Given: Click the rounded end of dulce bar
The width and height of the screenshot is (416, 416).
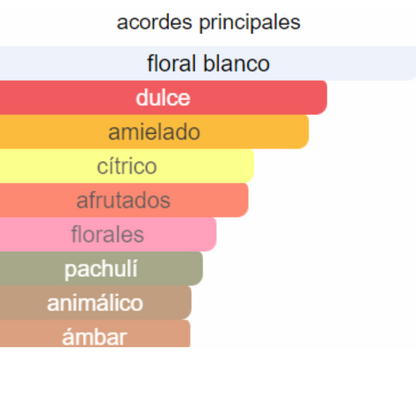Looking at the screenshot, I should pos(320,97).
